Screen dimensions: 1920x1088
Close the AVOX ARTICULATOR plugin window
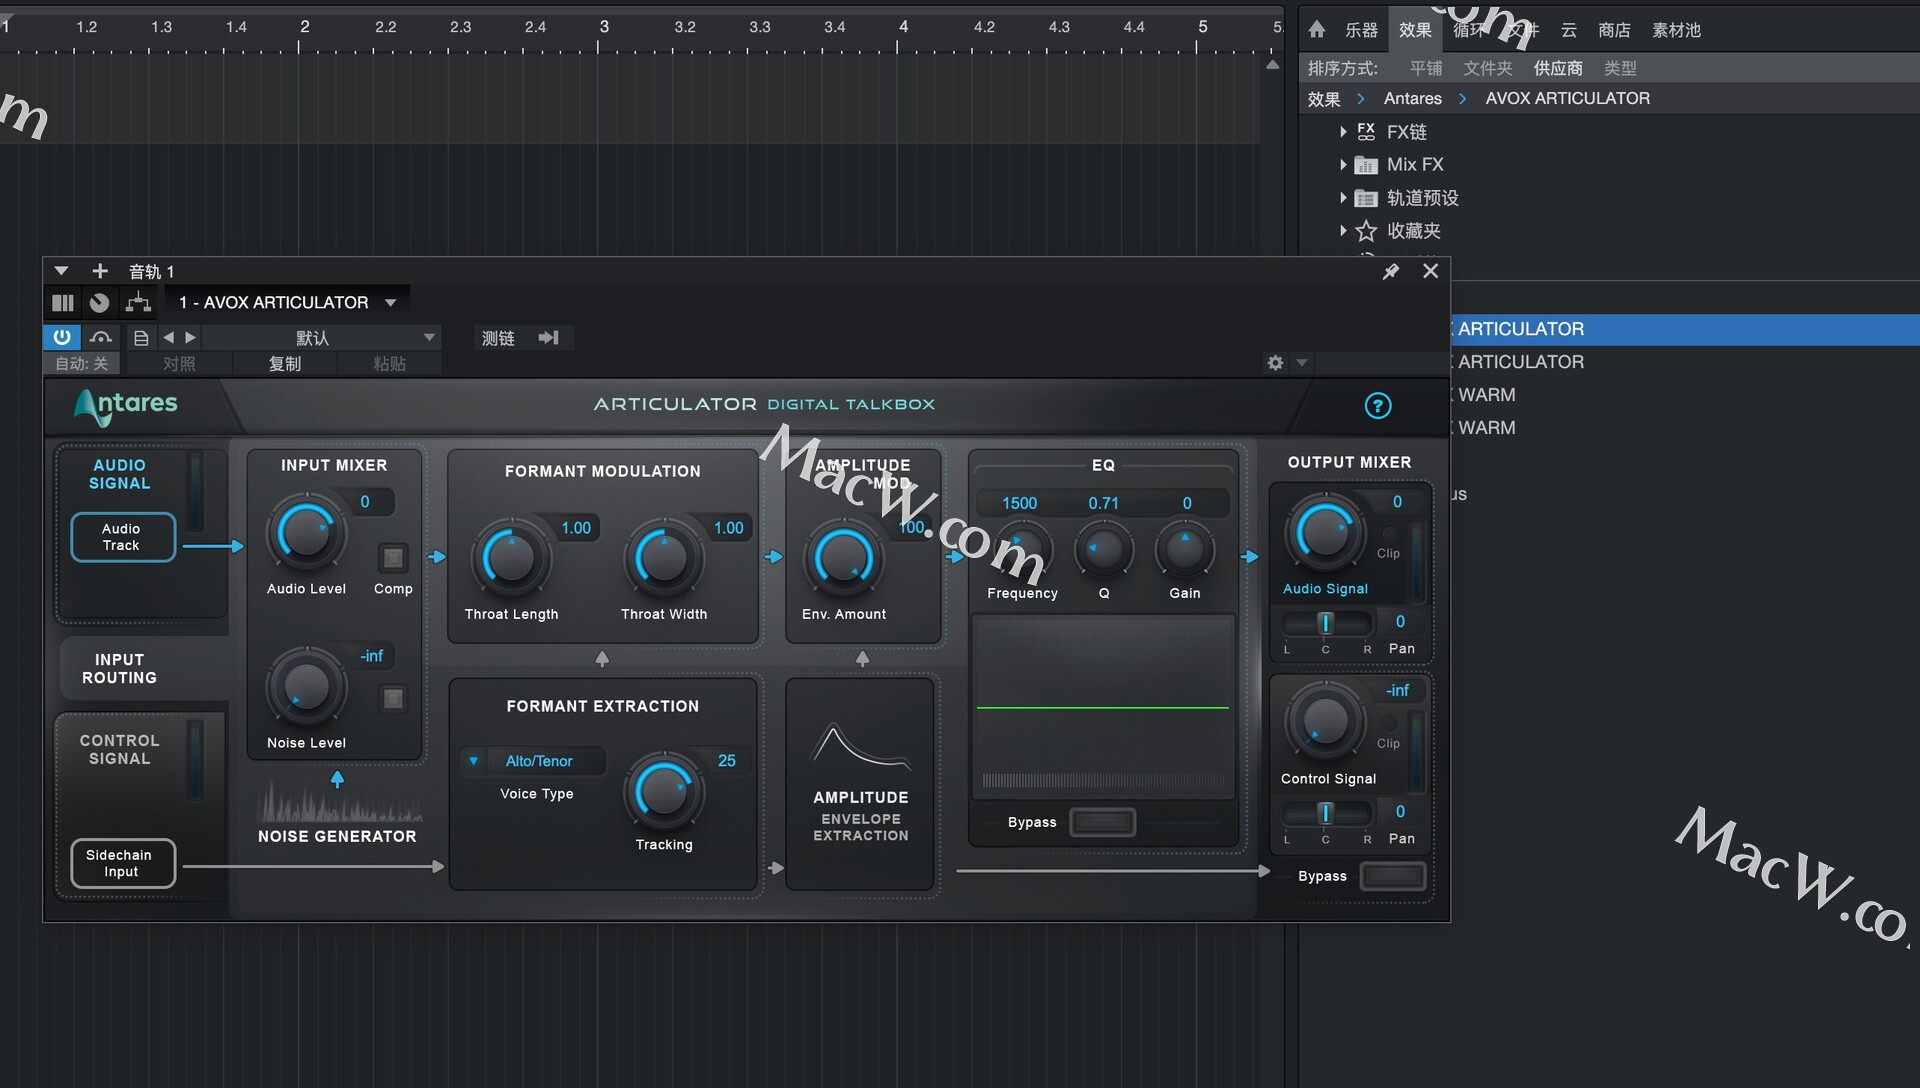(1430, 271)
